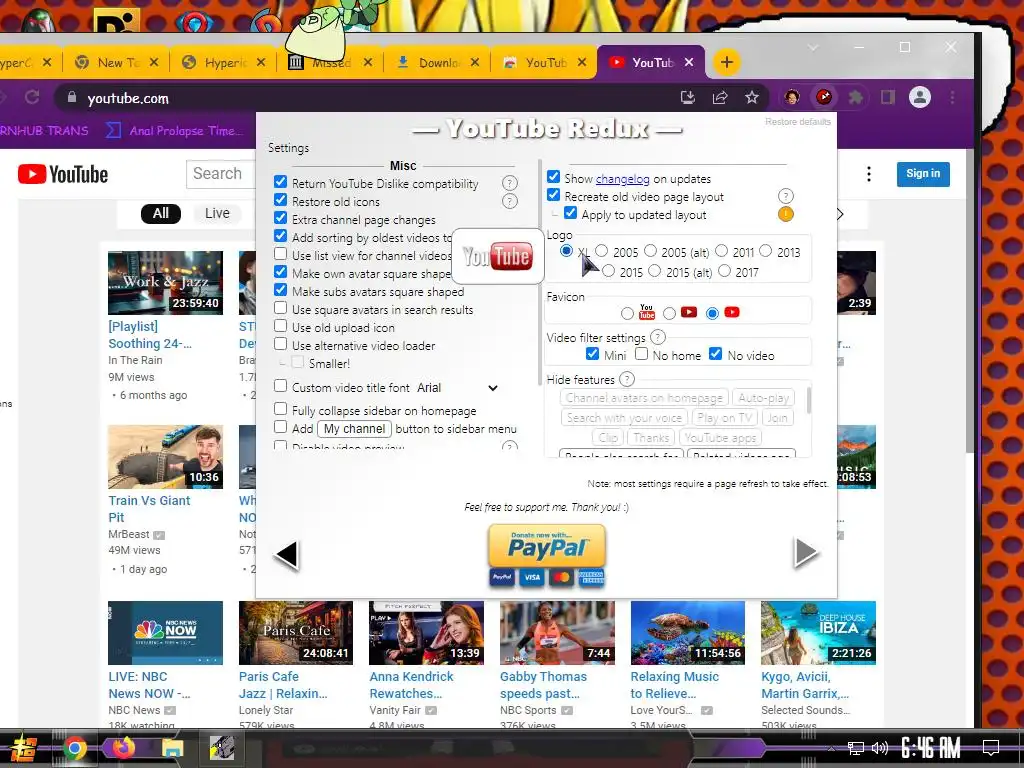Click the help icon for Recreate old video layout
This screenshot has height=768, width=1024.
(x=786, y=196)
